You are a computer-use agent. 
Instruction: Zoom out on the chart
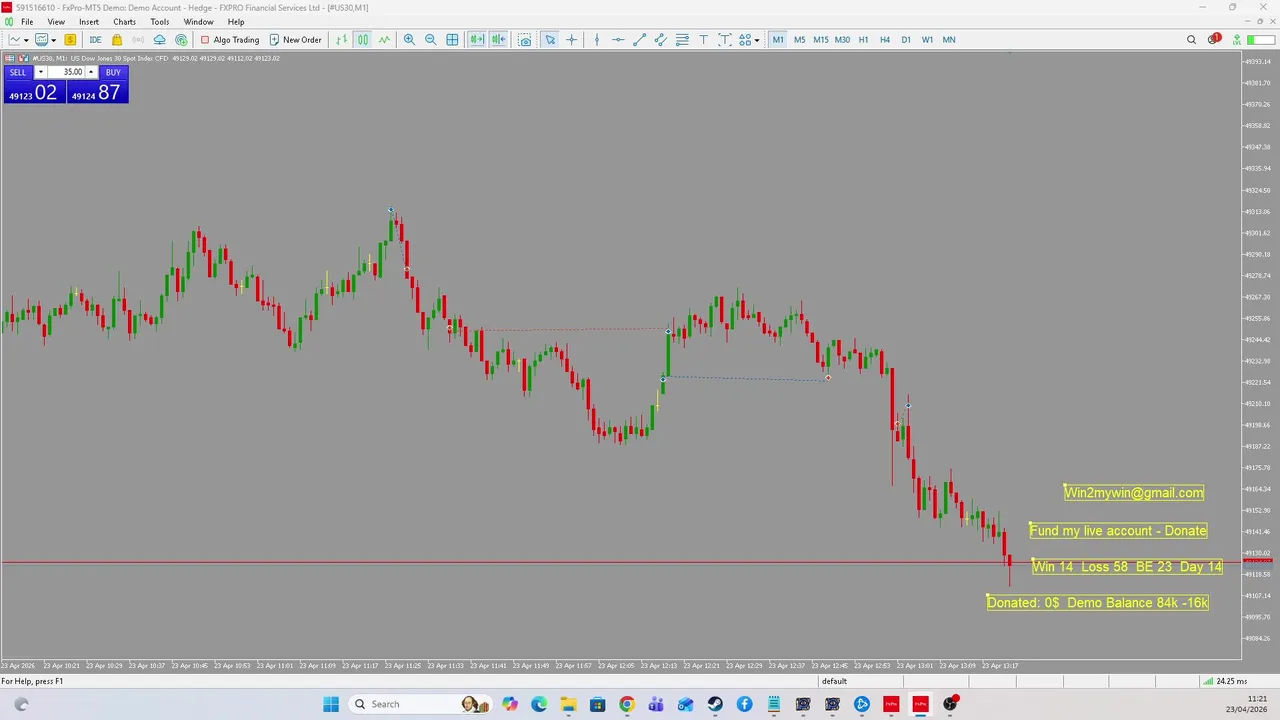pyautogui.click(x=430, y=40)
